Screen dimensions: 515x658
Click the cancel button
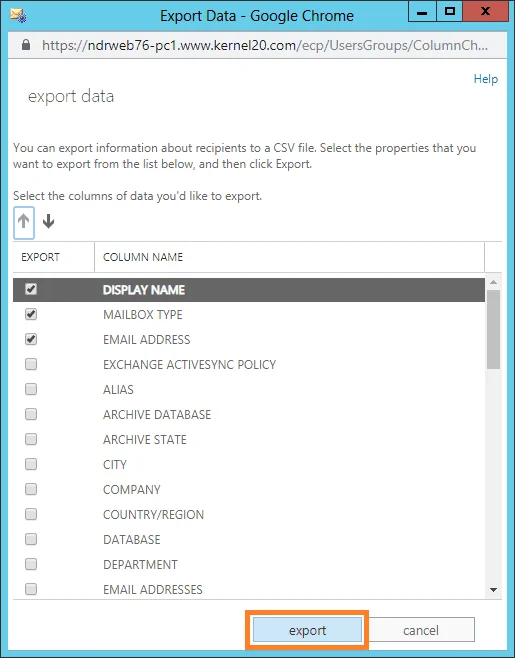tap(421, 629)
